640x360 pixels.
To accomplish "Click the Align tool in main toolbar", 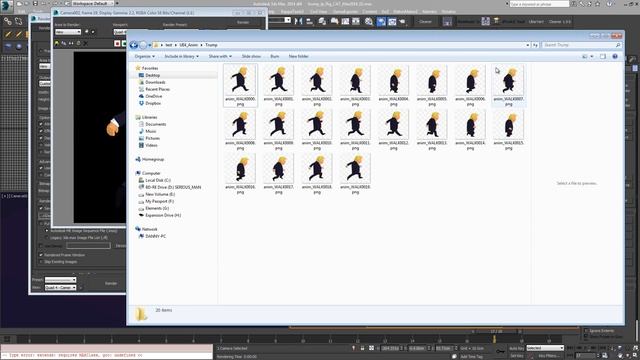I will tap(310, 21).
